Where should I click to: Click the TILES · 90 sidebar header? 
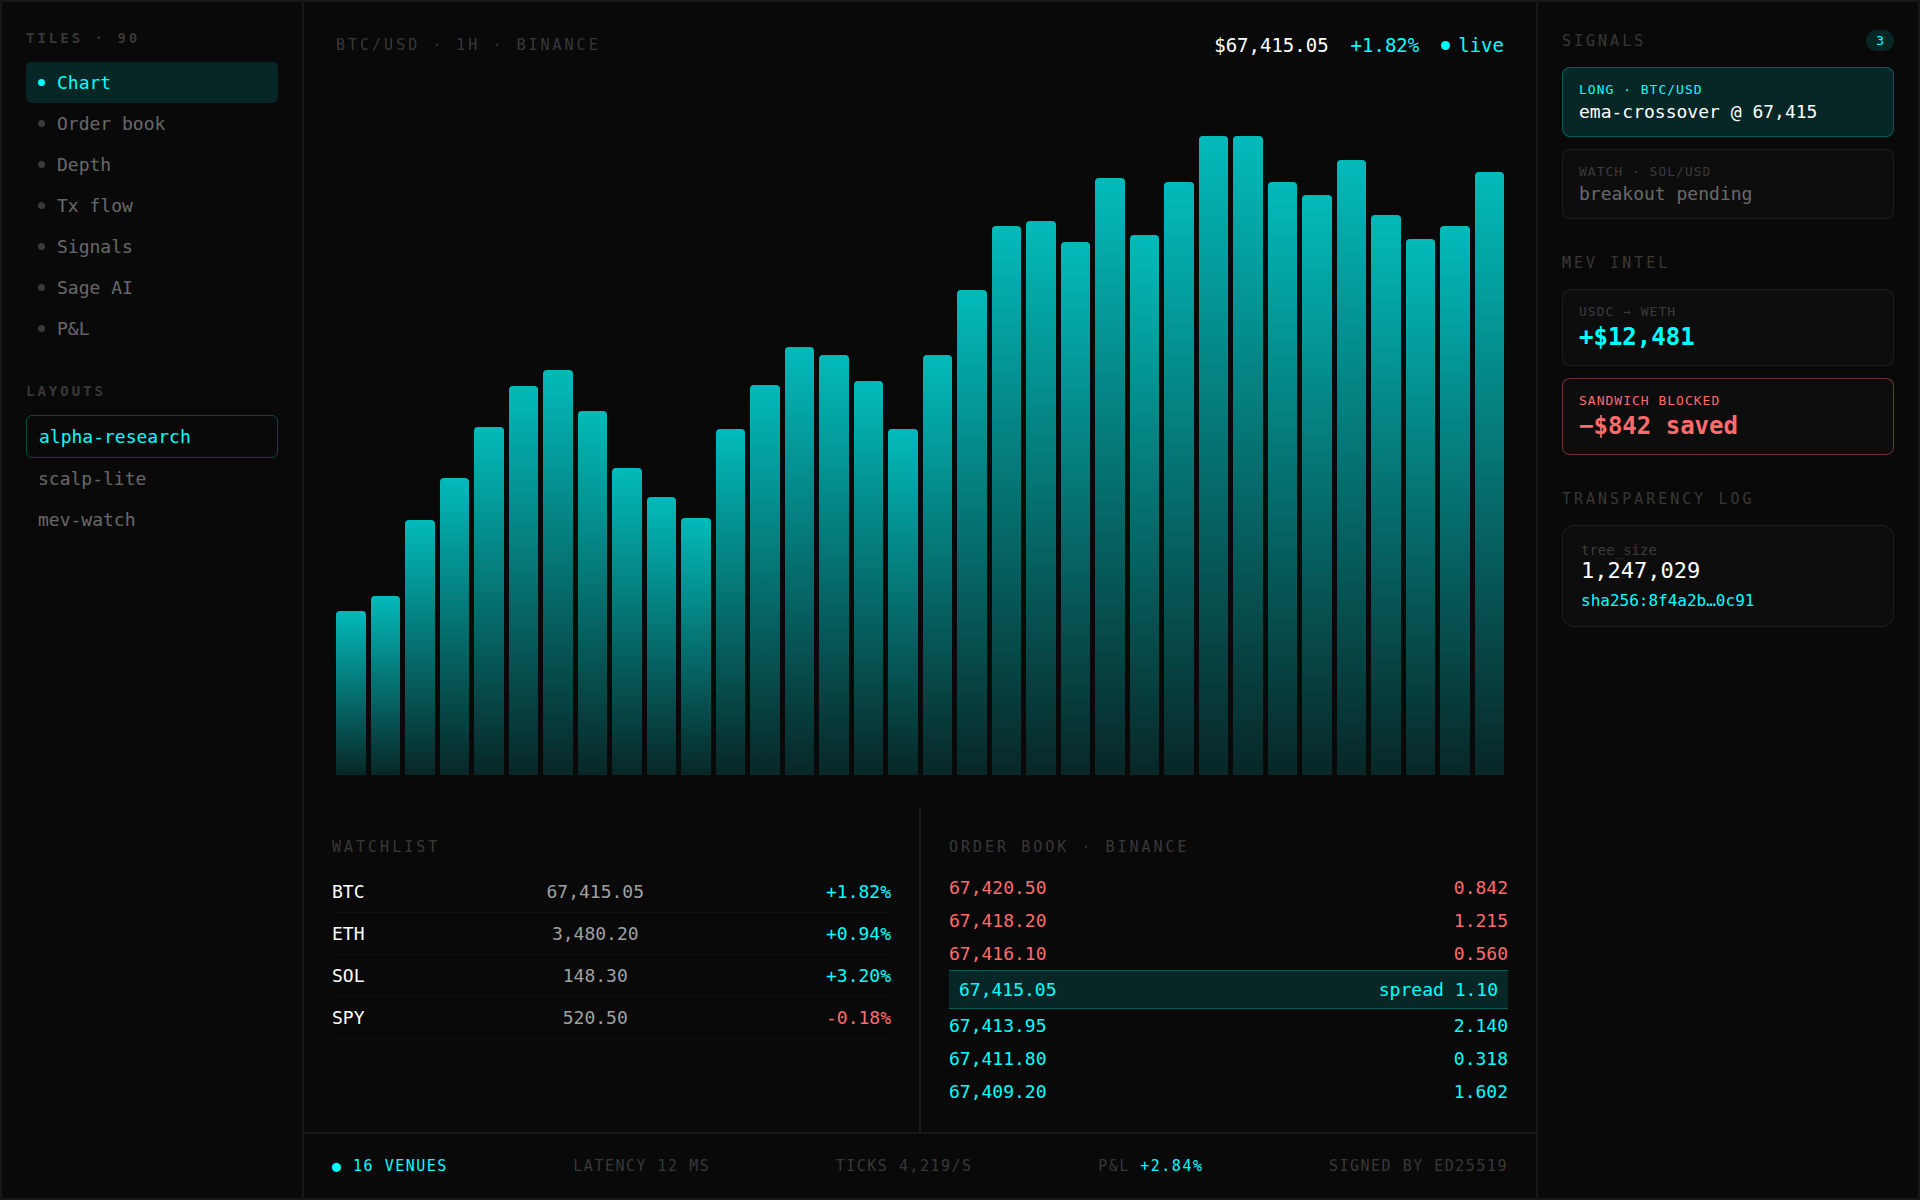[82, 39]
